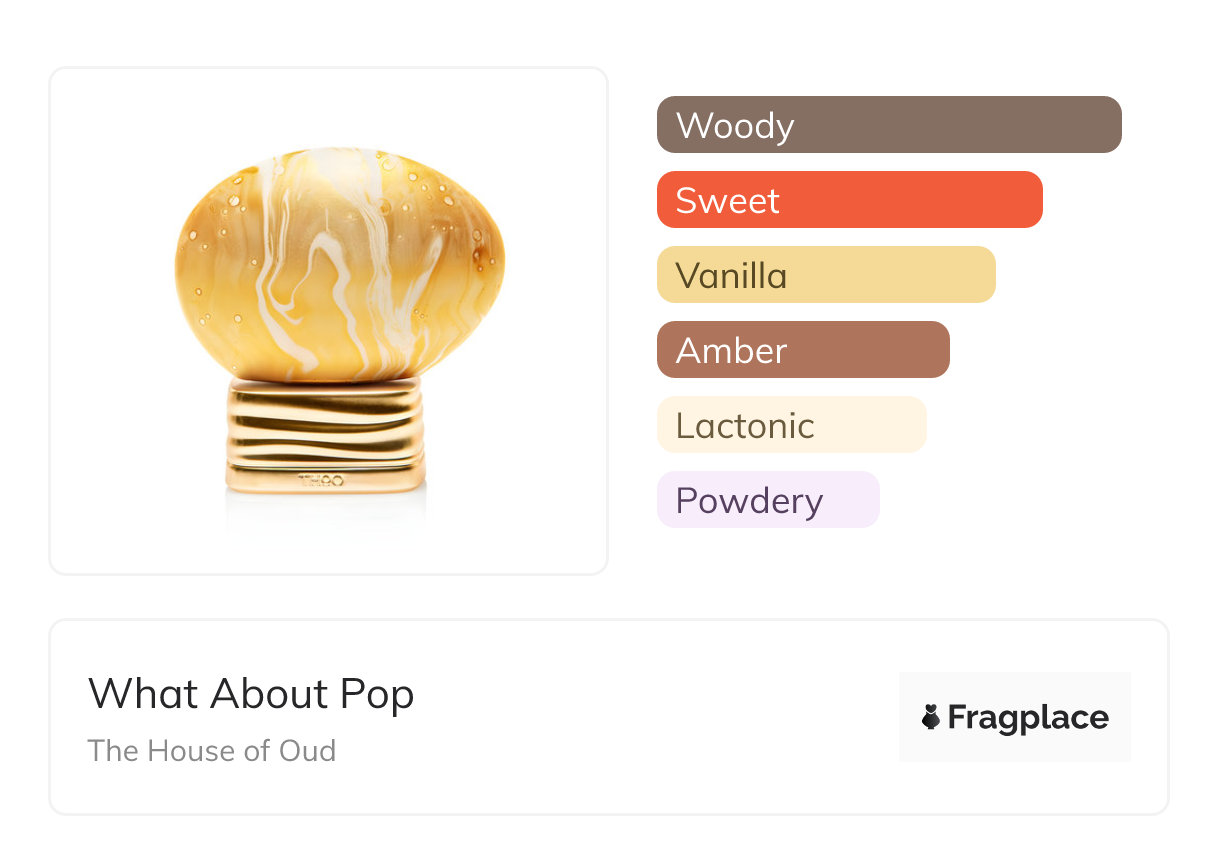The height and width of the screenshot is (864, 1218).
Task: Click the Sweet label text
Action: pos(727,201)
